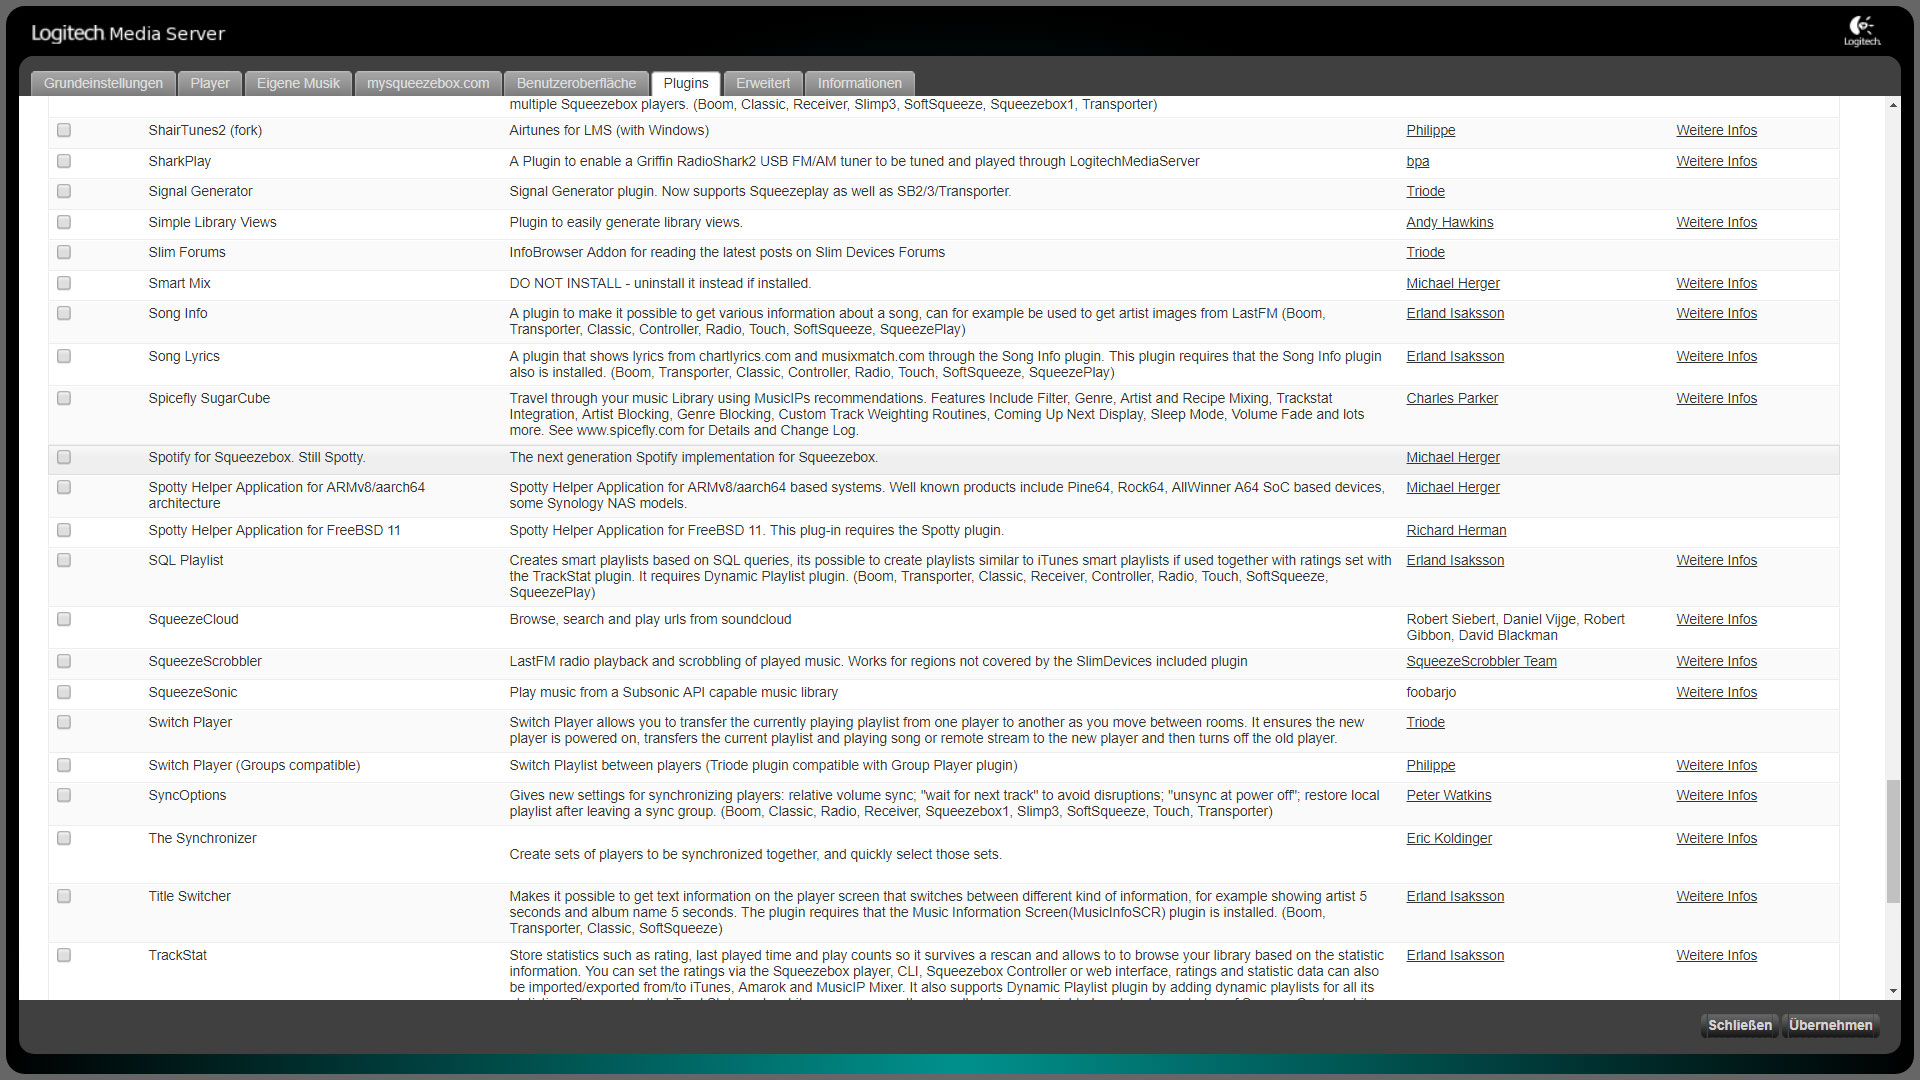Enable the SyncOptions checkbox
Image resolution: width=1920 pixels, height=1080 pixels.
(64, 795)
